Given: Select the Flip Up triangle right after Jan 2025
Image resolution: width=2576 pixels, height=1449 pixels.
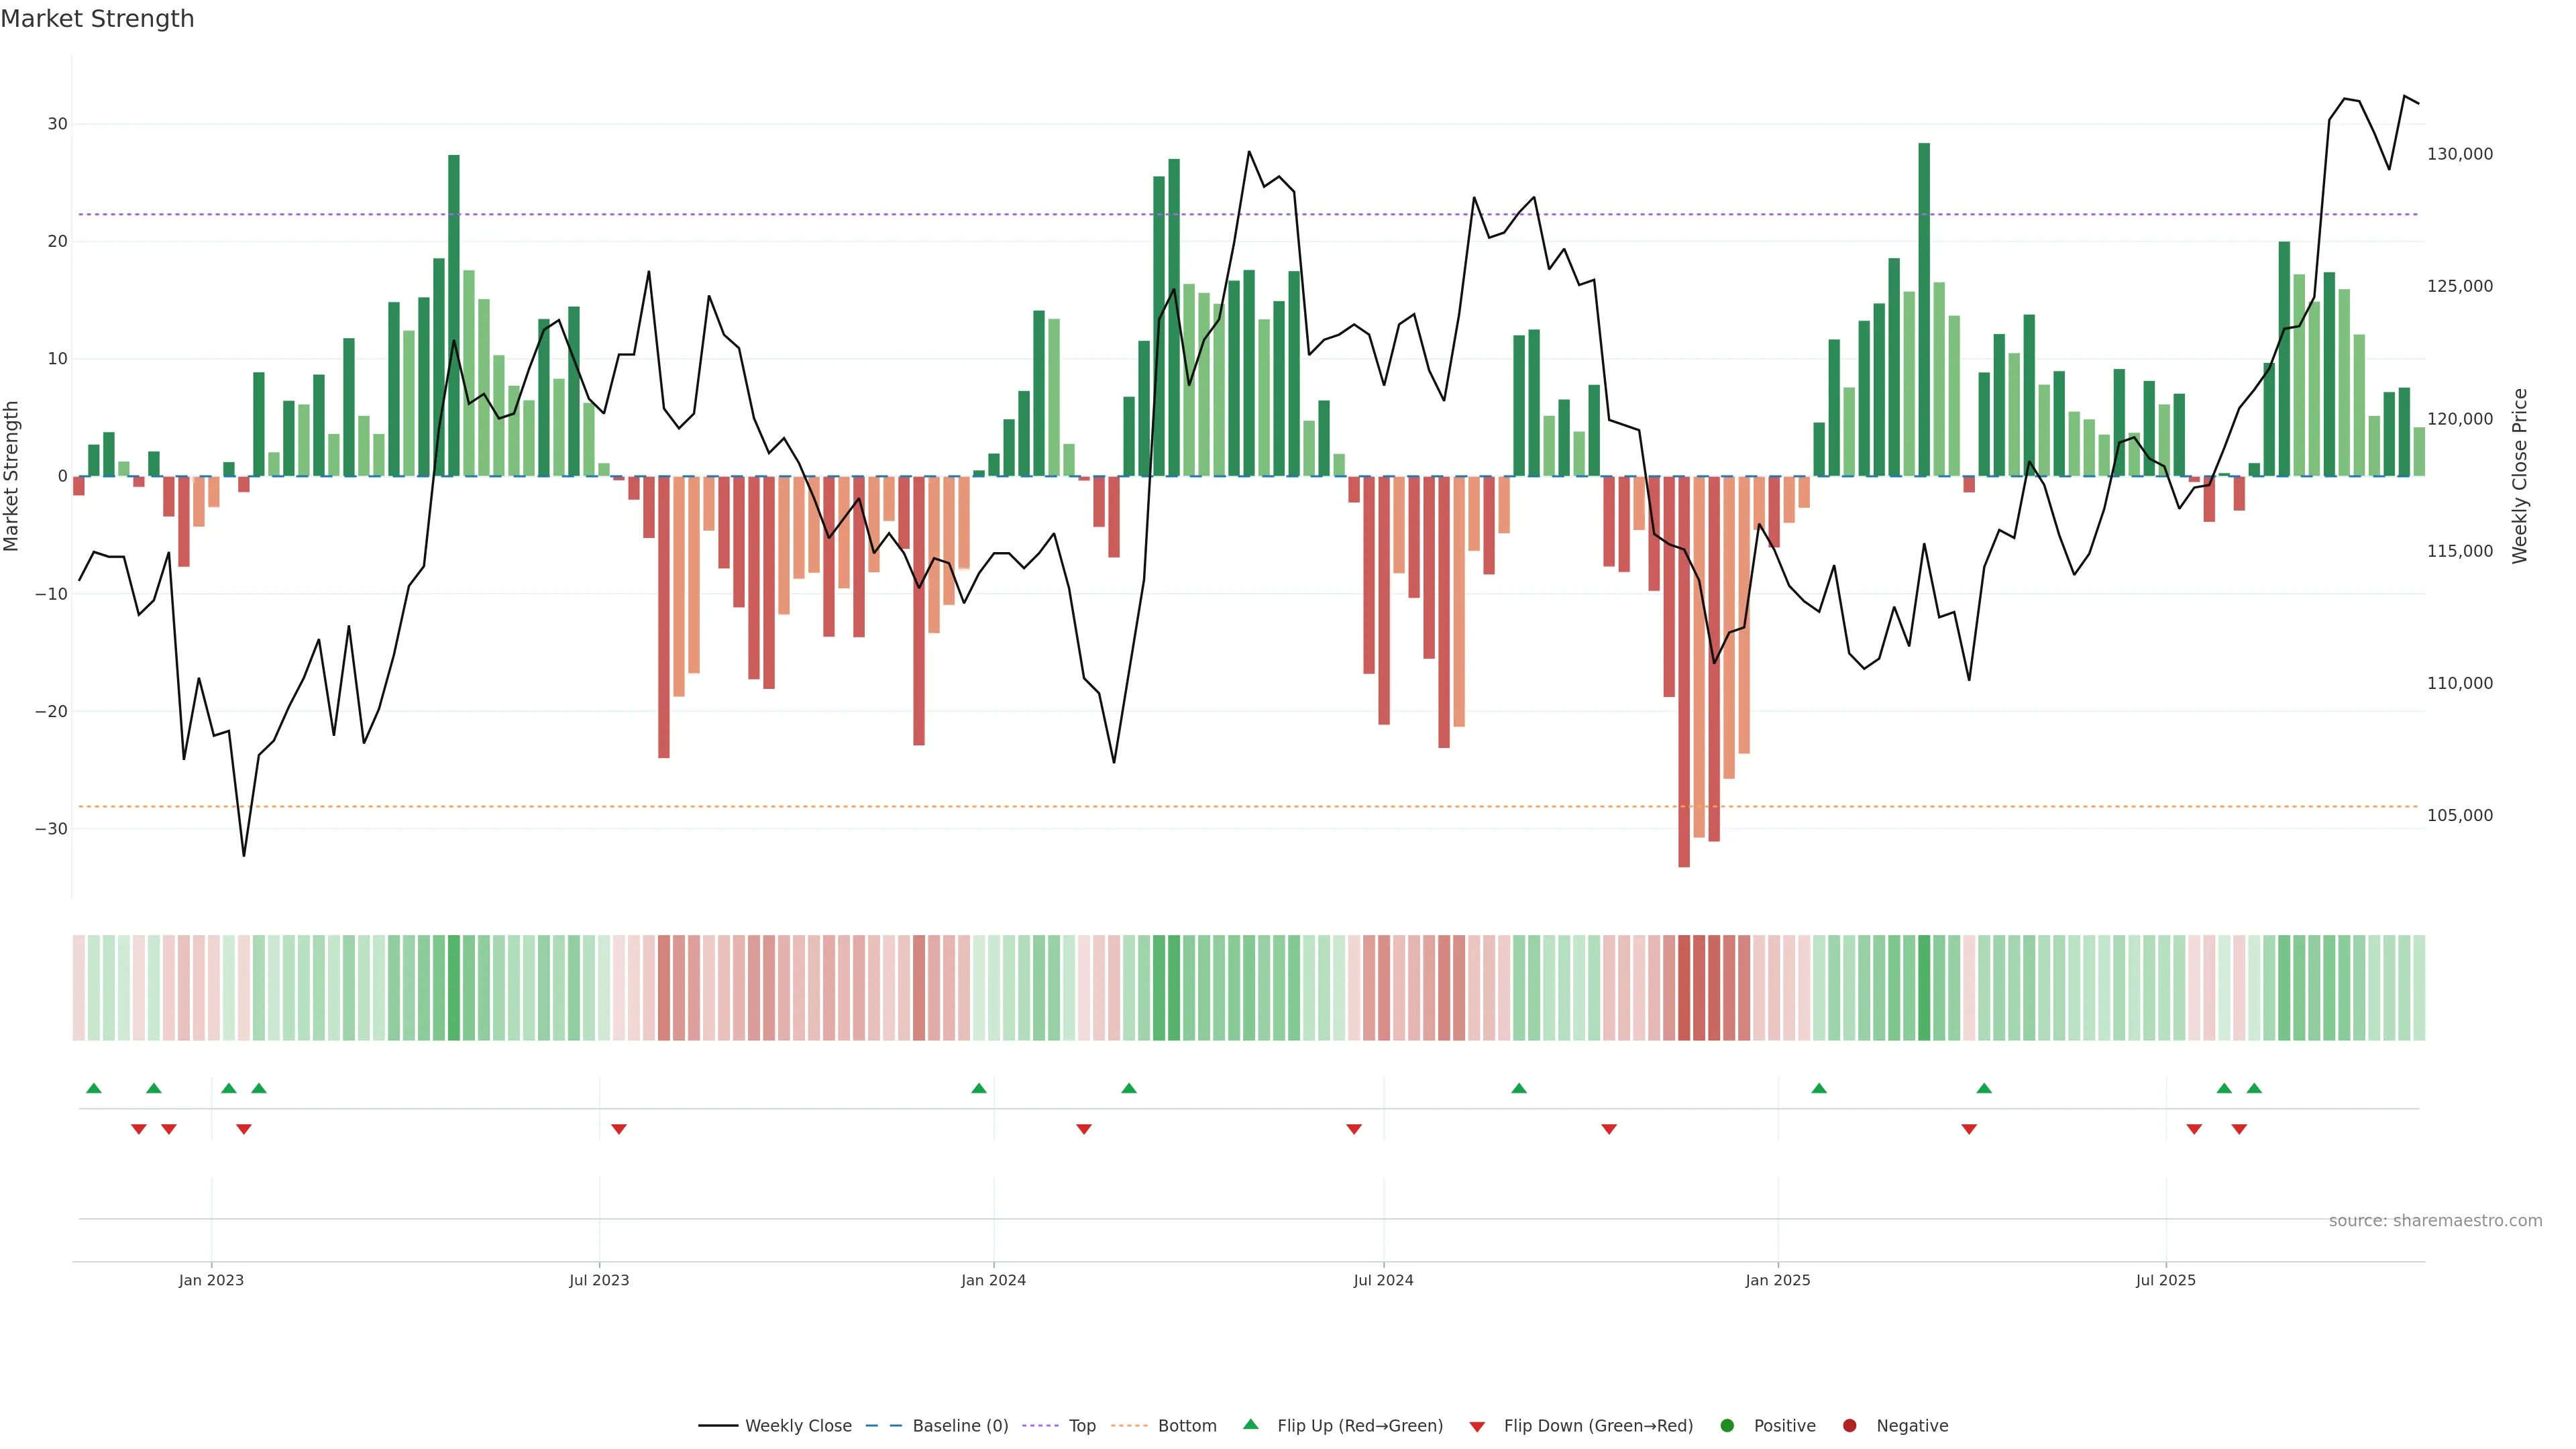Looking at the screenshot, I should tap(1819, 1088).
